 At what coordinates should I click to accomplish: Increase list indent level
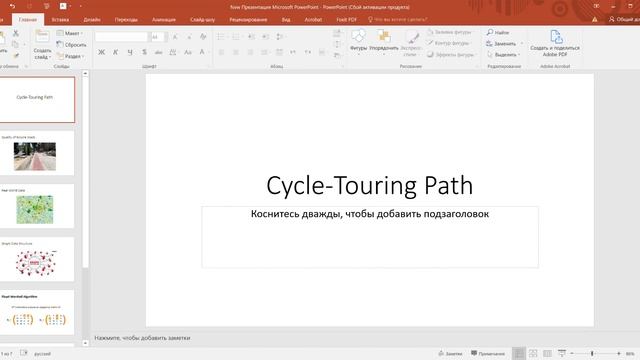coord(266,37)
